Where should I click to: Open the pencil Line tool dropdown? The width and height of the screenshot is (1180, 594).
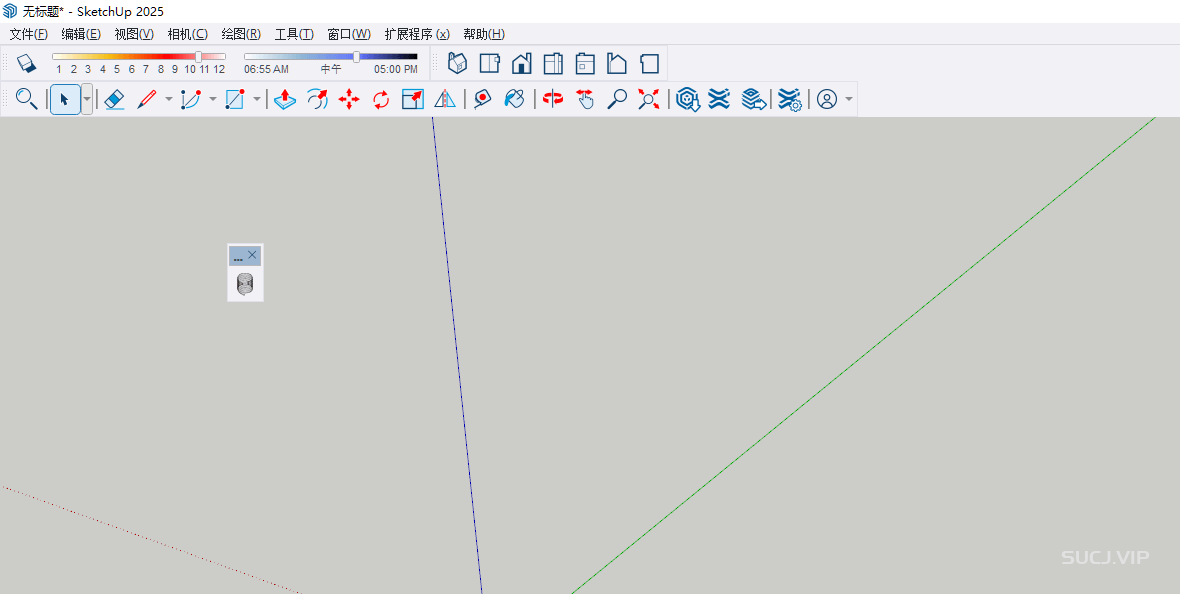[168, 99]
